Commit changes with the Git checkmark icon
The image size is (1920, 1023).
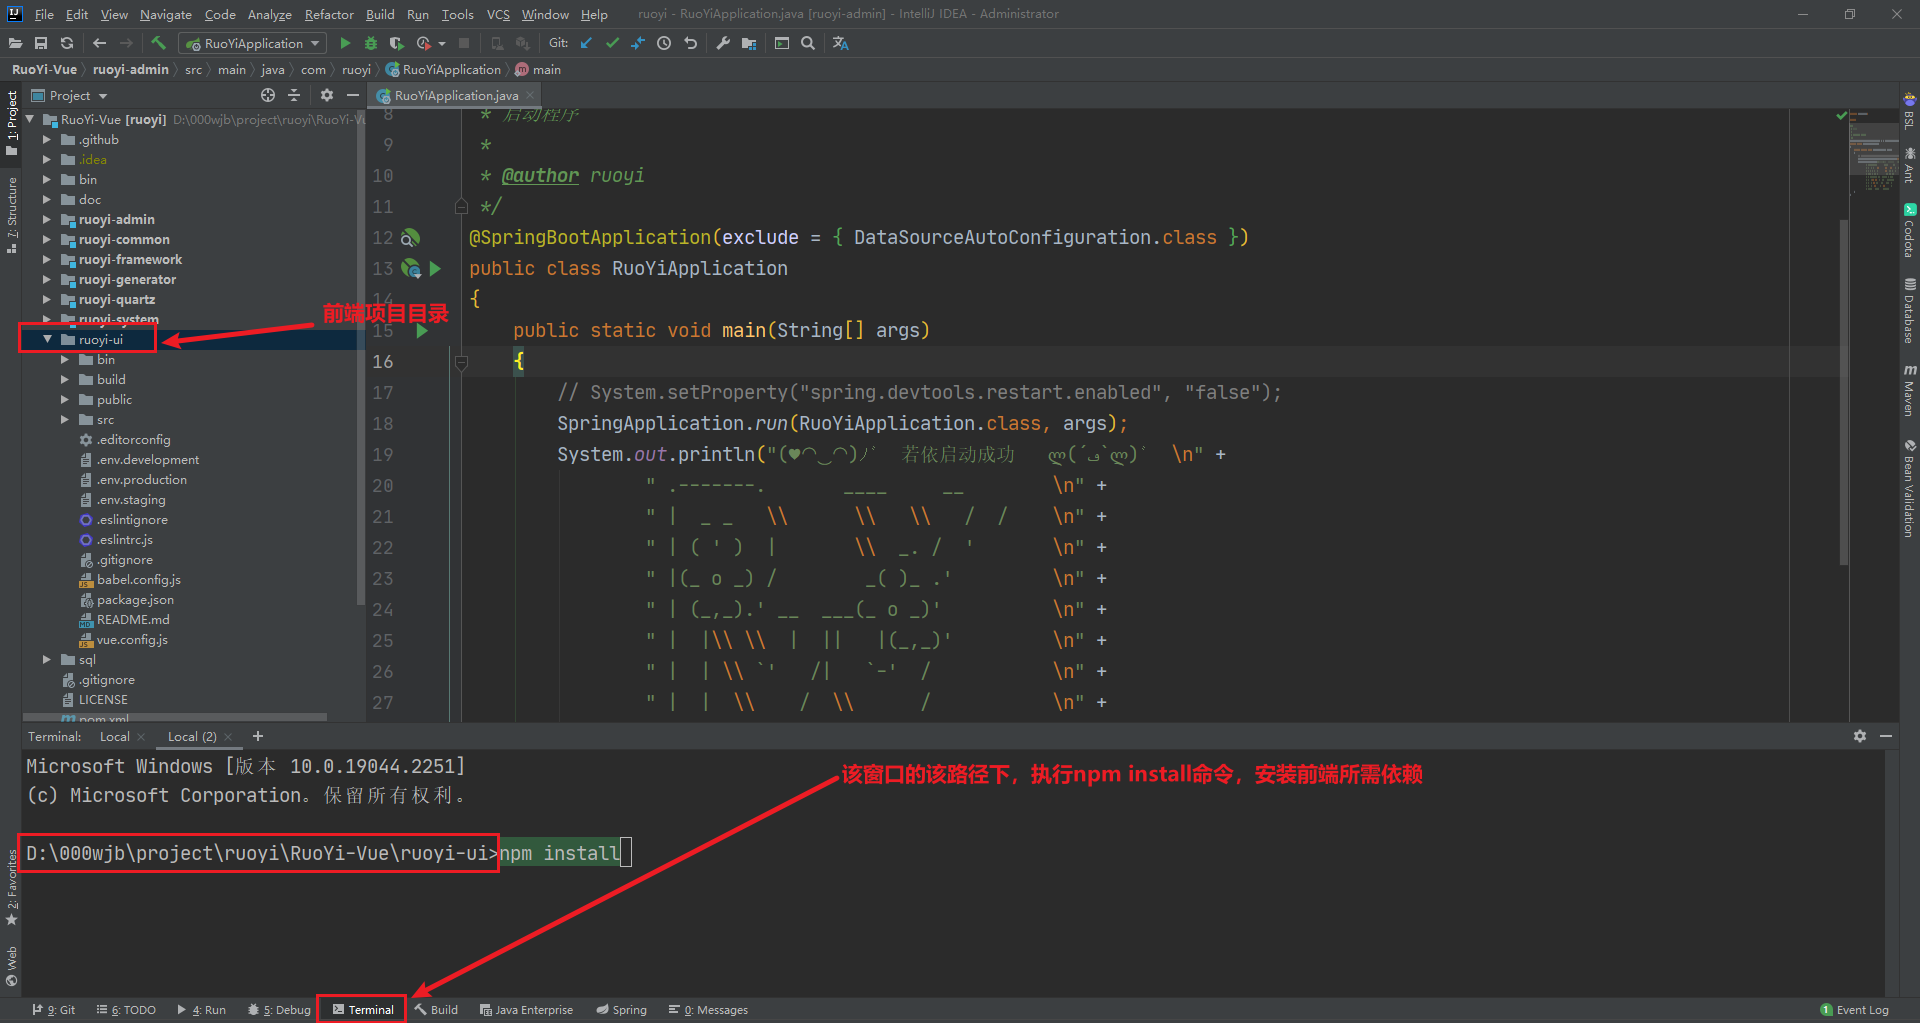(612, 43)
